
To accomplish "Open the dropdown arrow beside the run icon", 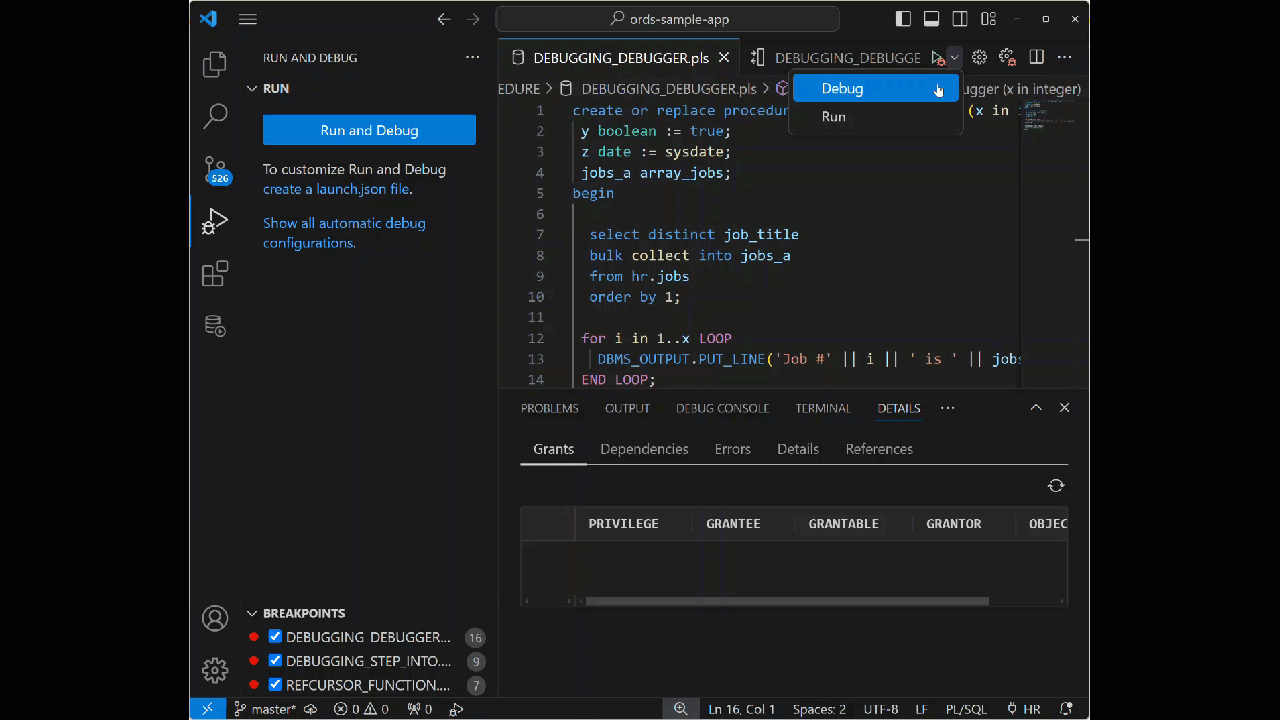I will (955, 58).
